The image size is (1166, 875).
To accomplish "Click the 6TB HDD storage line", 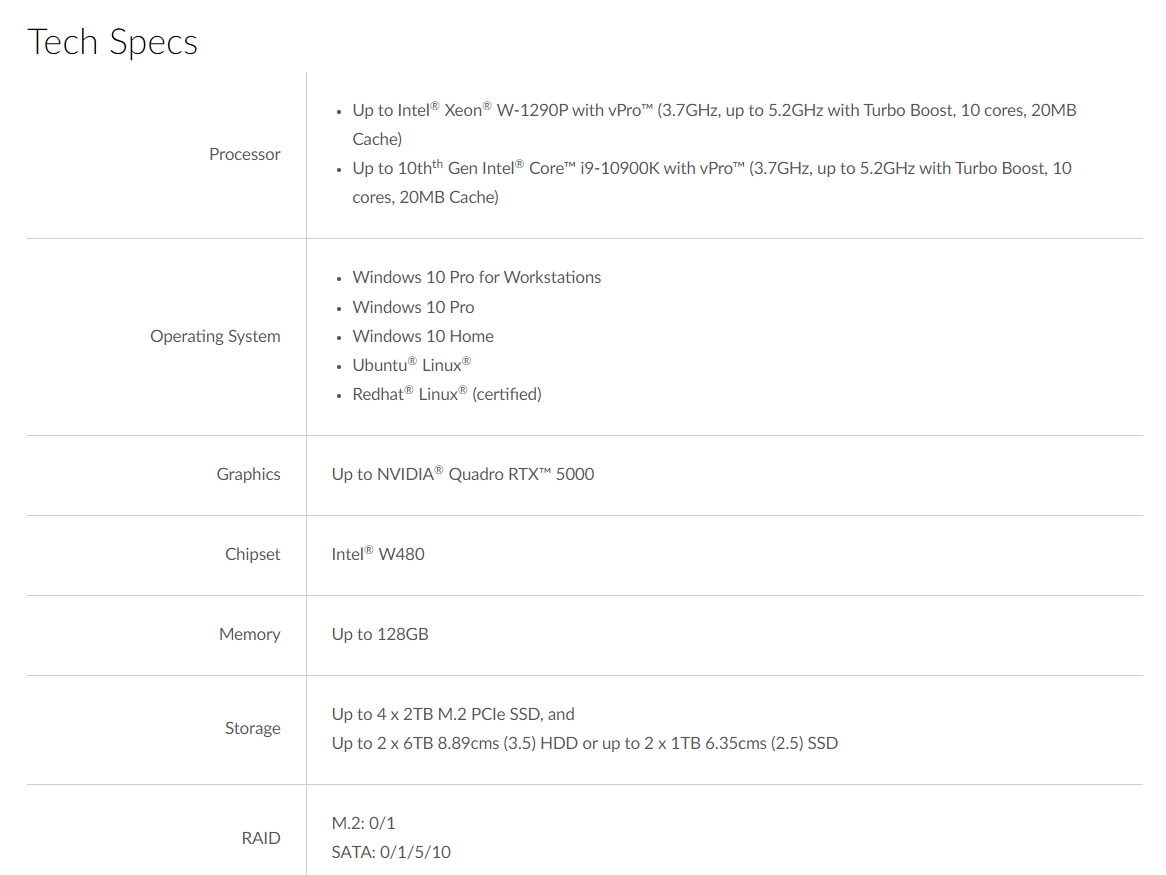I will [584, 743].
